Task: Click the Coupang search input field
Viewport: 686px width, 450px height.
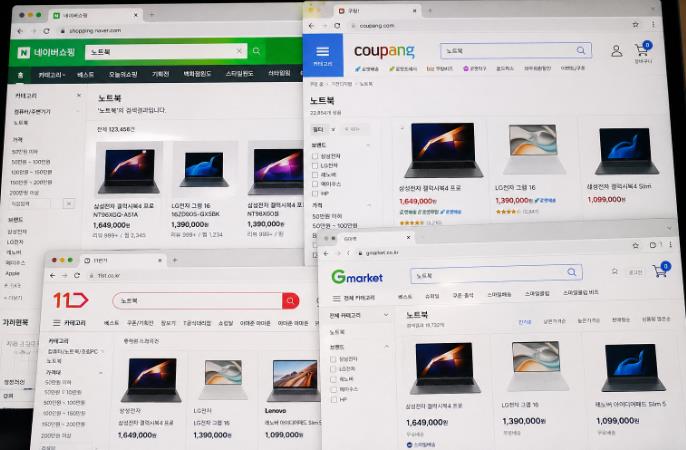Action: tap(516, 51)
